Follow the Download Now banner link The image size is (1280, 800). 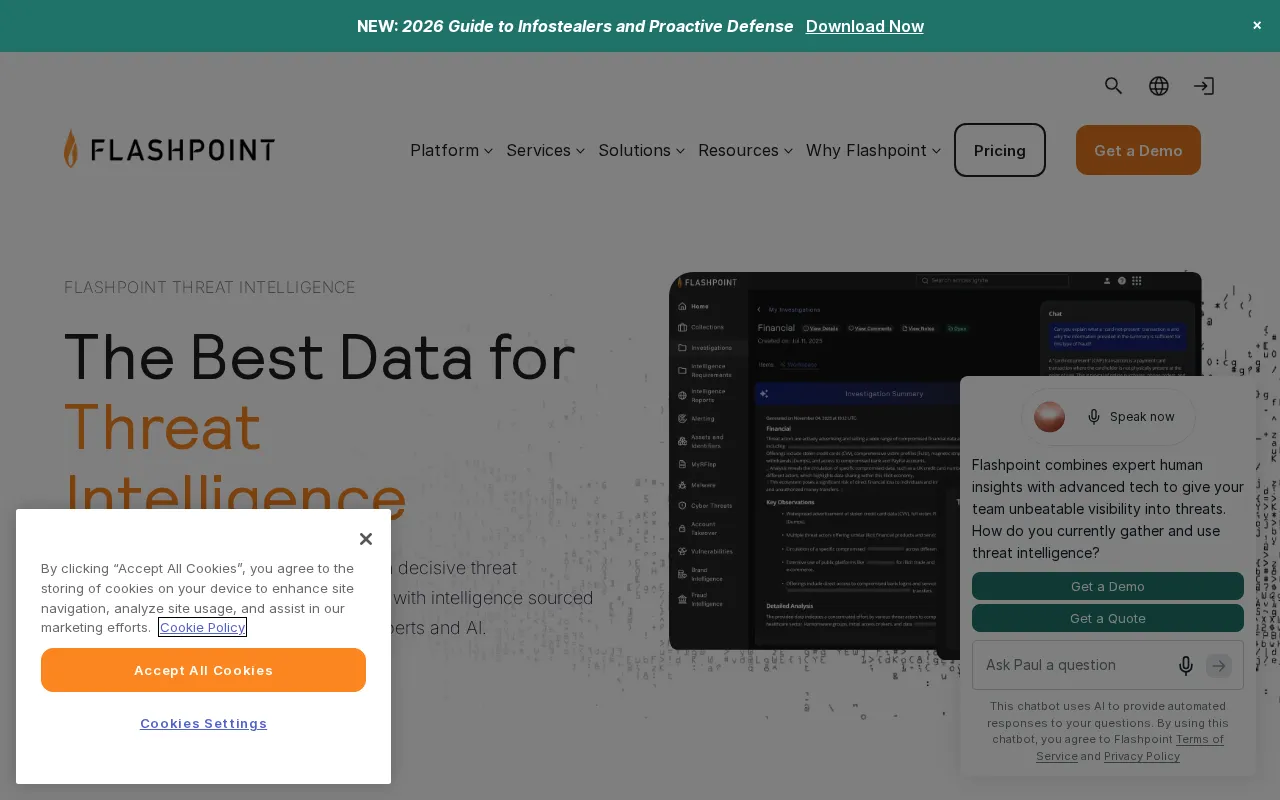click(865, 26)
